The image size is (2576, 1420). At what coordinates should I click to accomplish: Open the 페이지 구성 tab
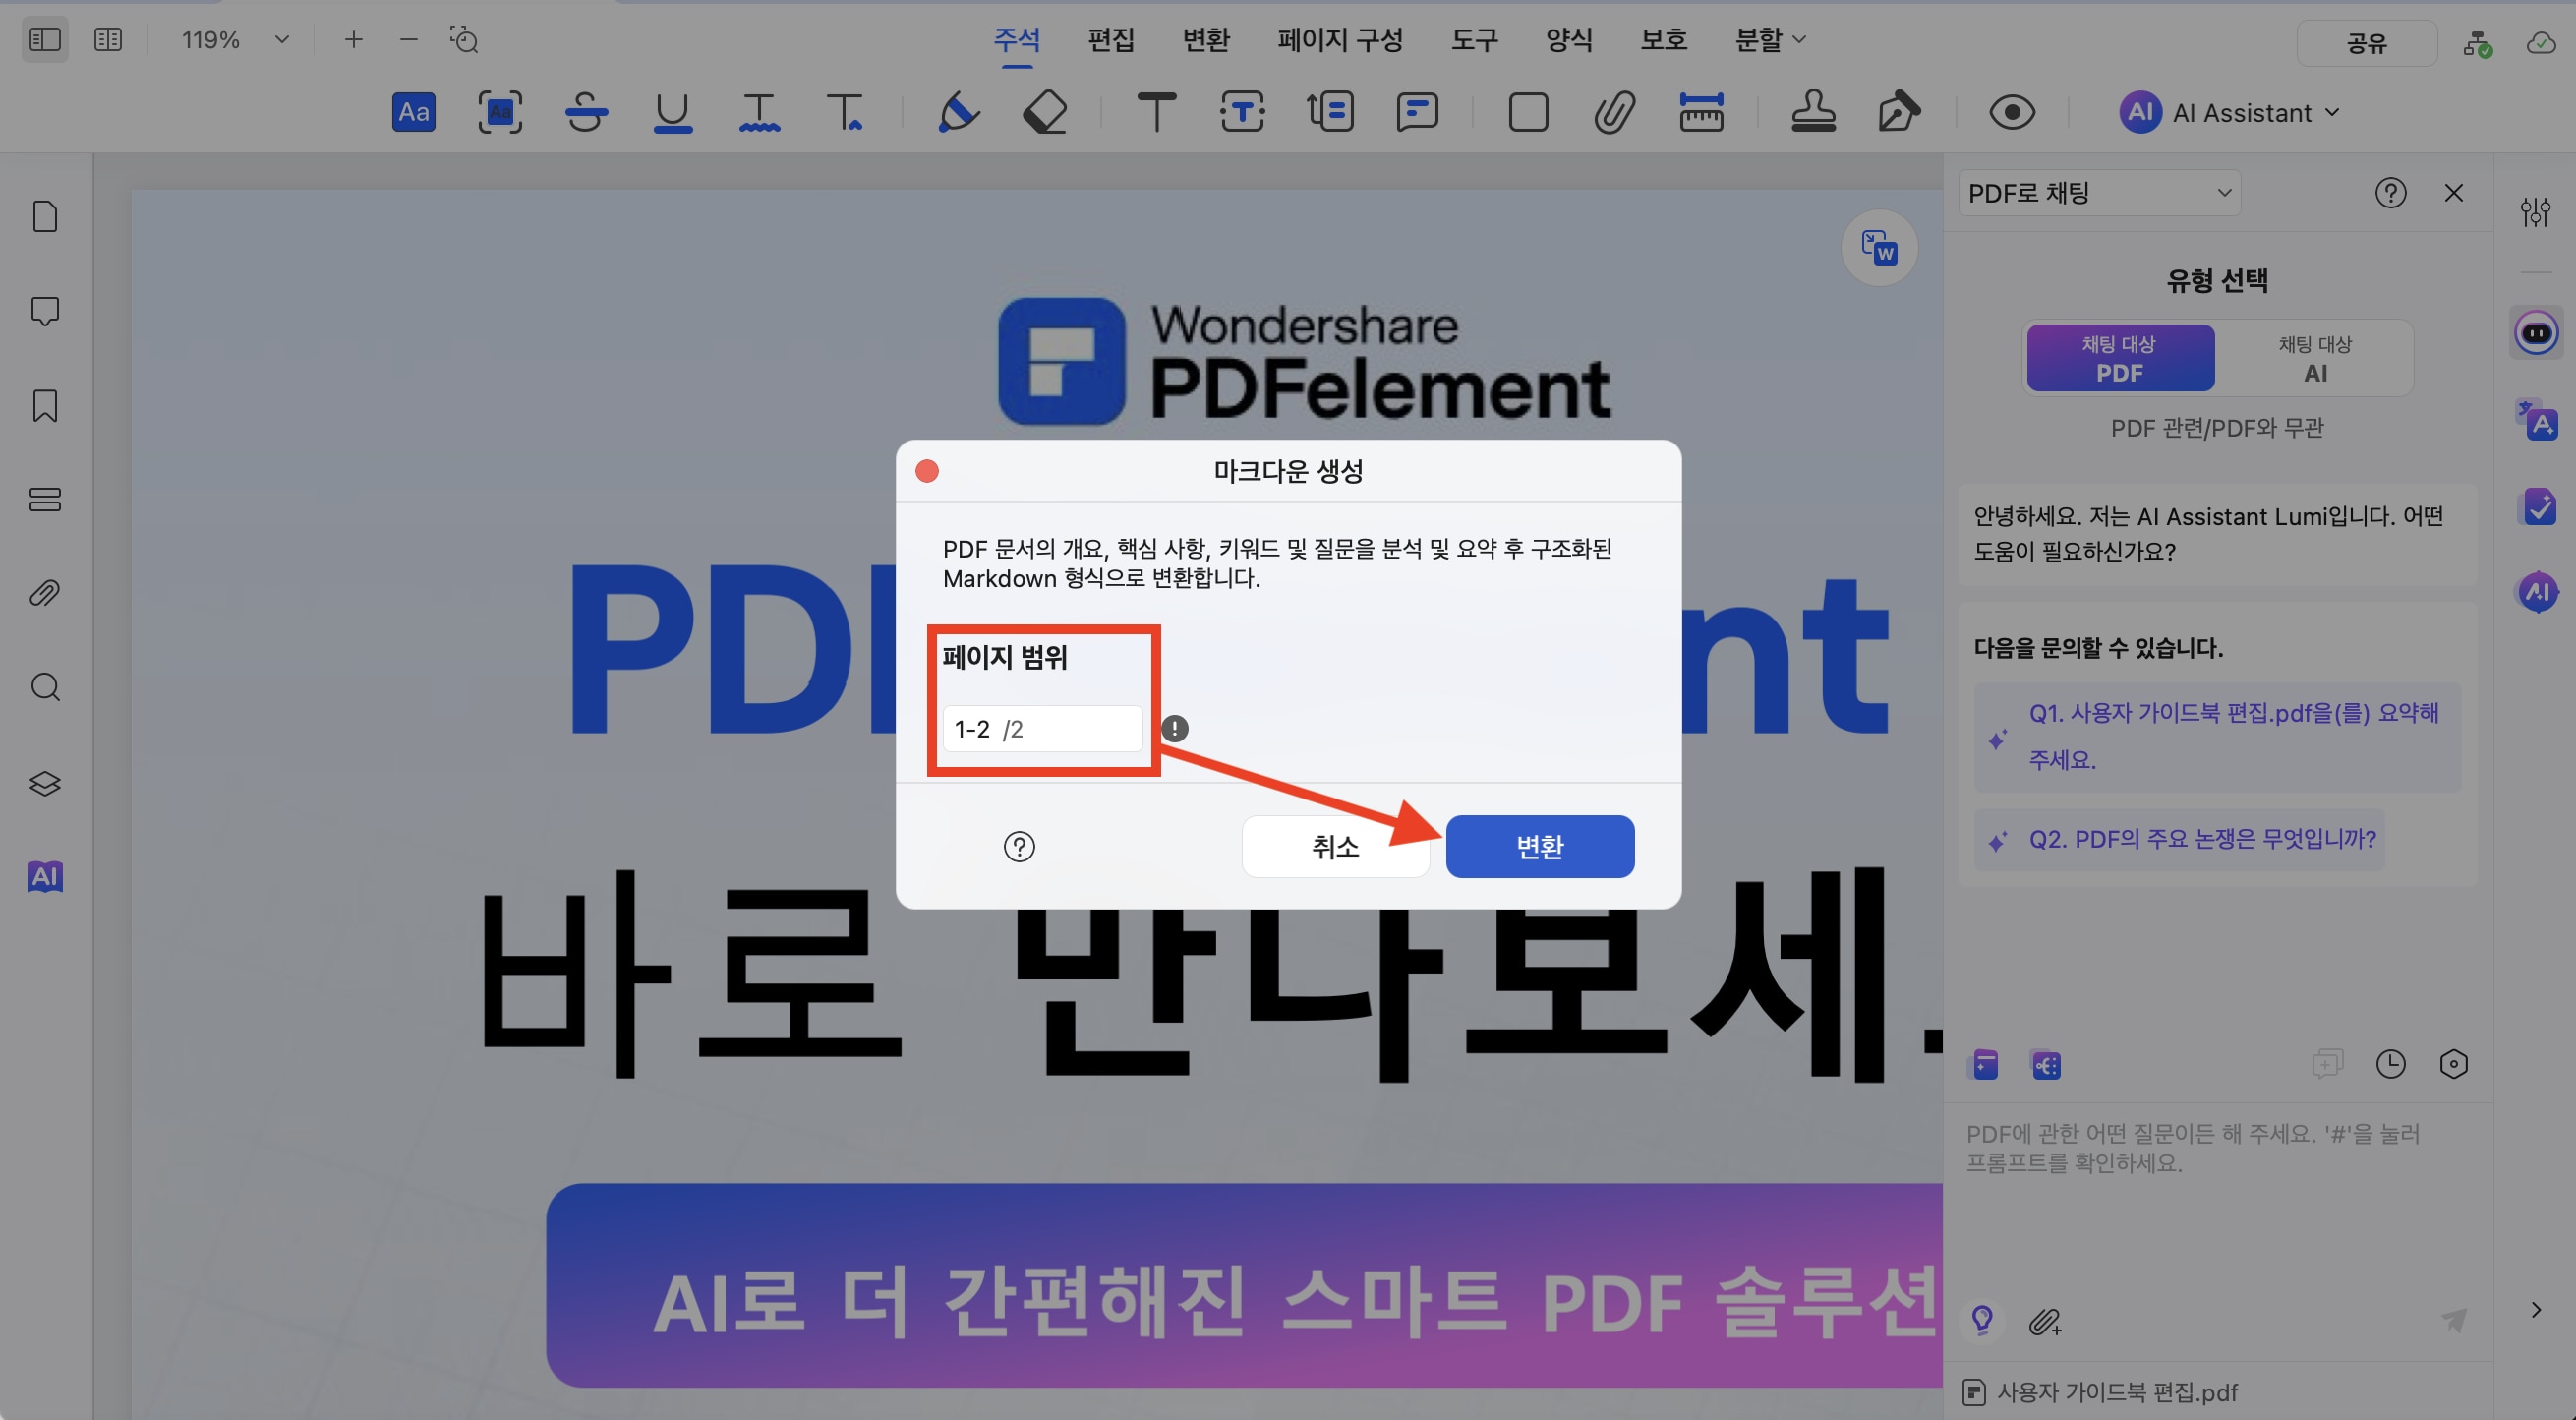(x=1340, y=40)
